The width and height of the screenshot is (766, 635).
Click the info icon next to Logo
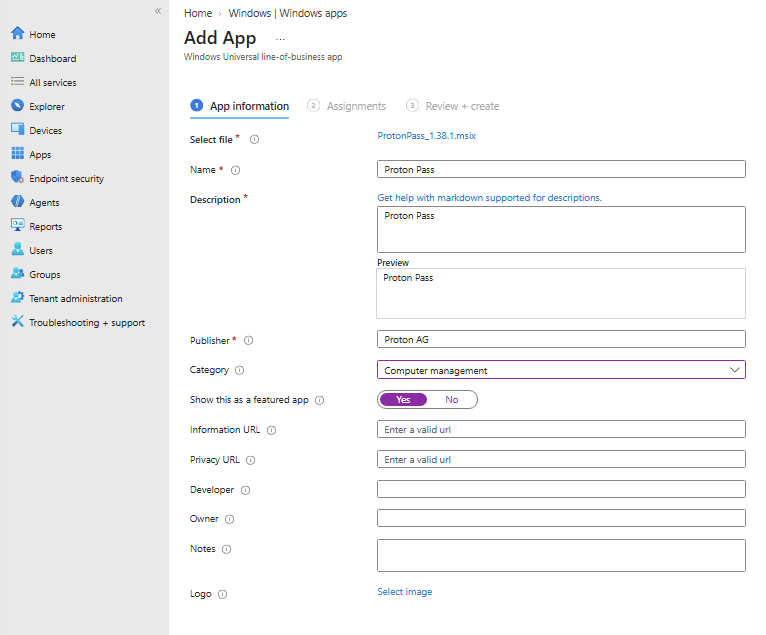223,594
